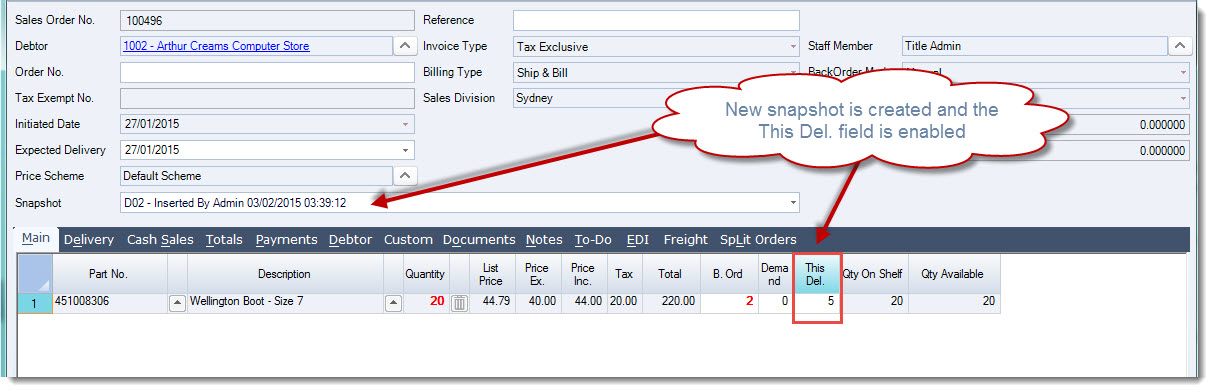Open the To-Do tab

point(593,240)
